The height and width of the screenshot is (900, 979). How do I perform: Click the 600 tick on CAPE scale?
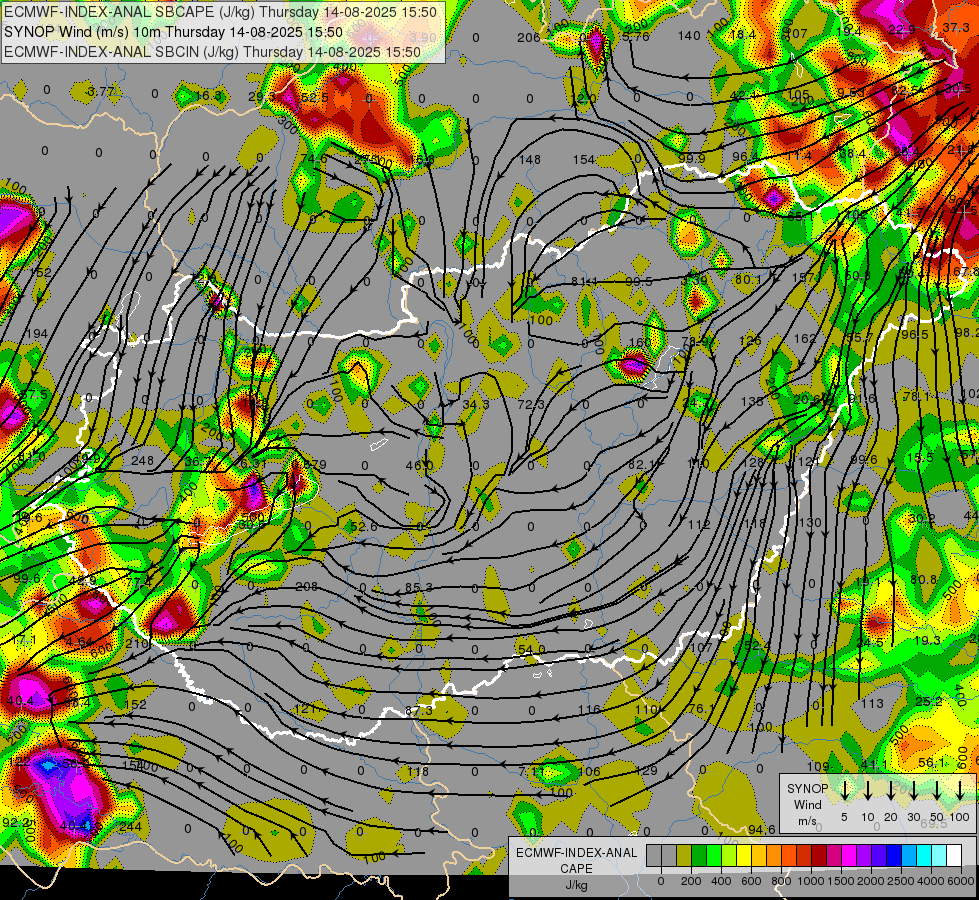coord(751,881)
